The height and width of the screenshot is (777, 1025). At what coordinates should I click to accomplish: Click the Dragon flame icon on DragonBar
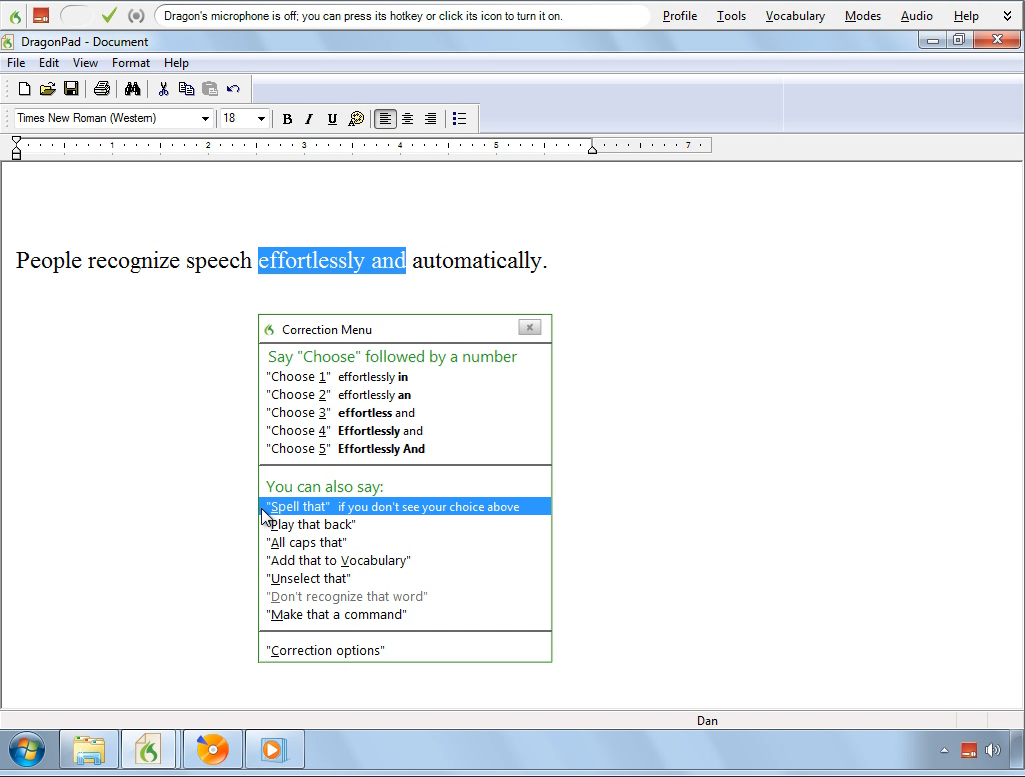15,16
